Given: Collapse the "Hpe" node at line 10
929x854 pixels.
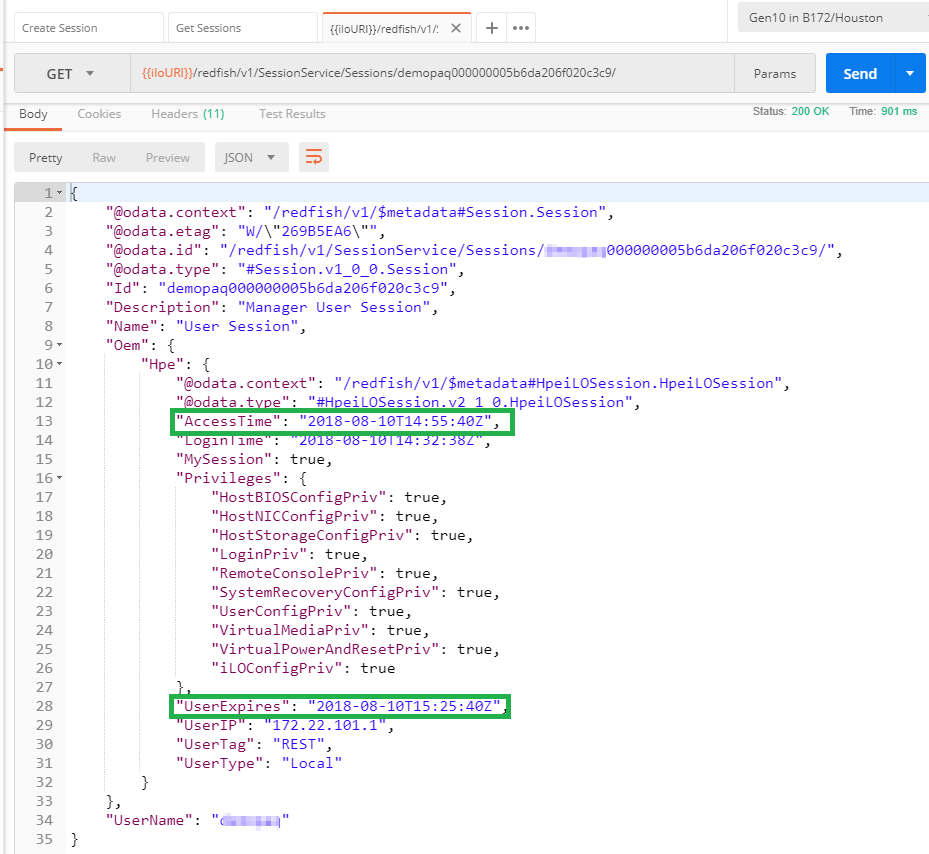Looking at the screenshot, I should tap(60, 364).
